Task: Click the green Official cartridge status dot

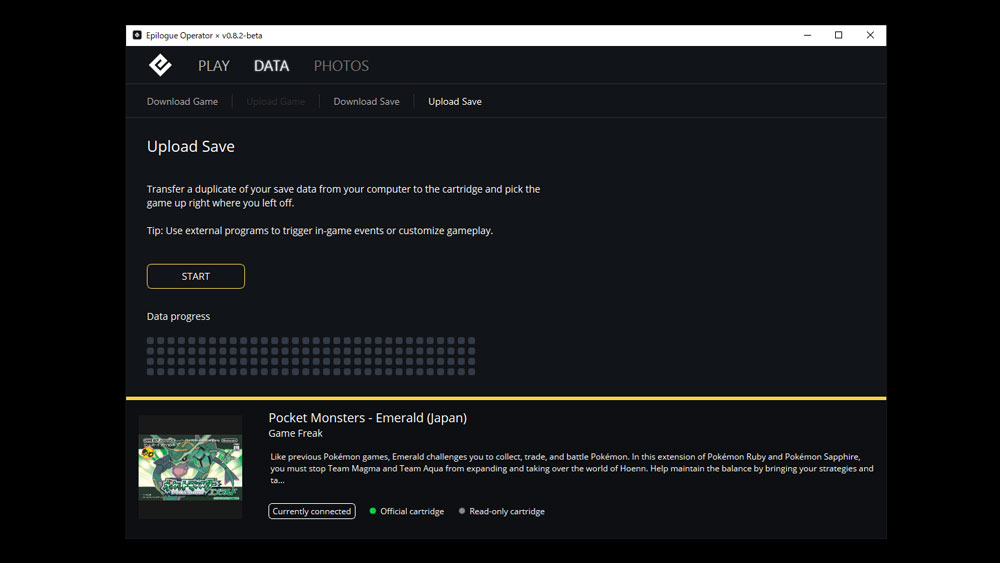Action: pyautogui.click(x=373, y=511)
